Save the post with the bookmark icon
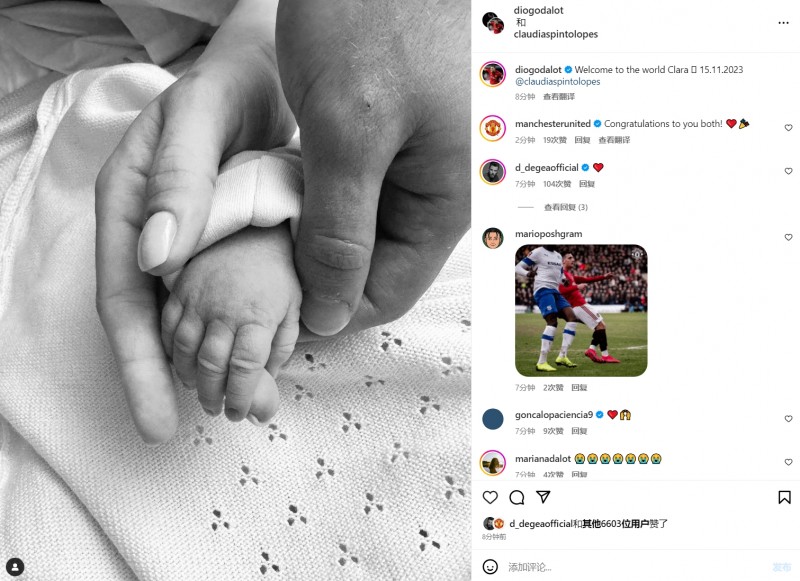This screenshot has width=800, height=581. coord(784,497)
